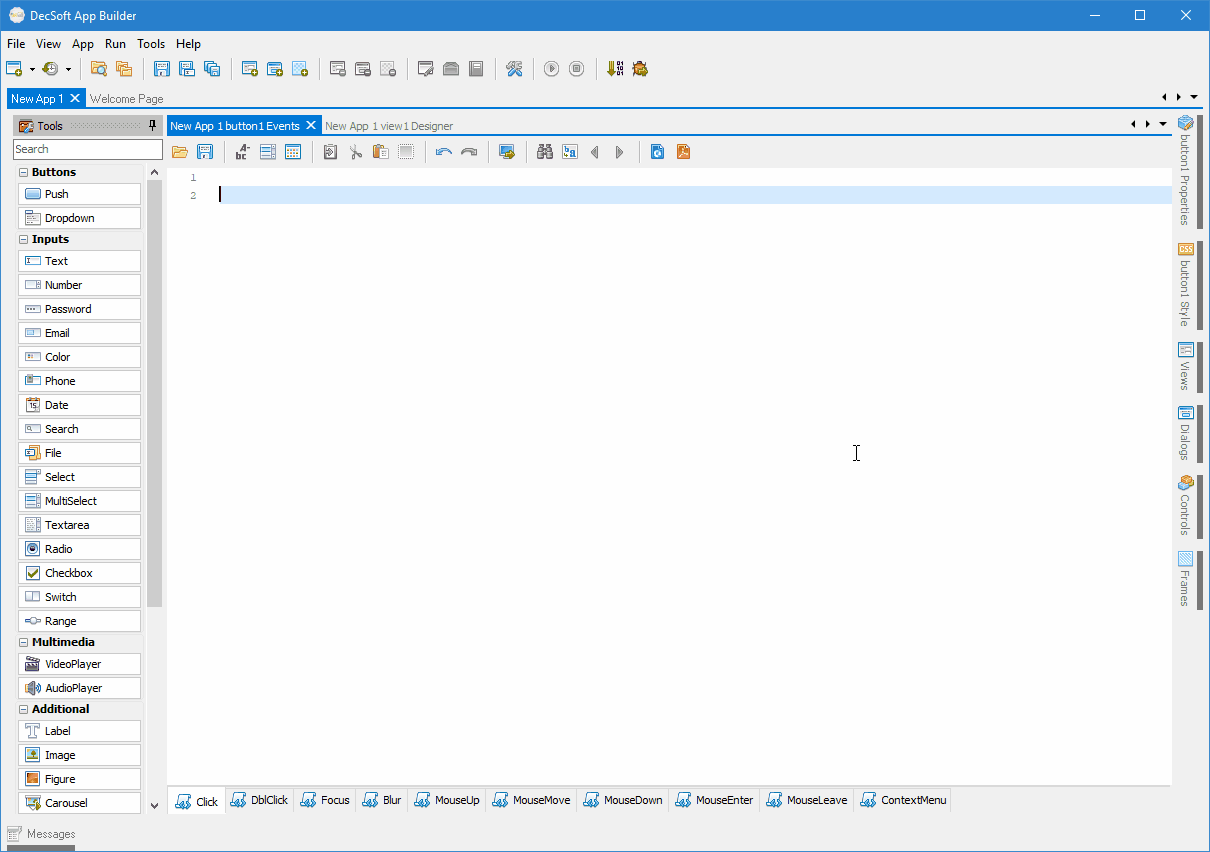The image size is (1210, 852).
Task: Click the Find binoculars icon
Action: point(545,152)
